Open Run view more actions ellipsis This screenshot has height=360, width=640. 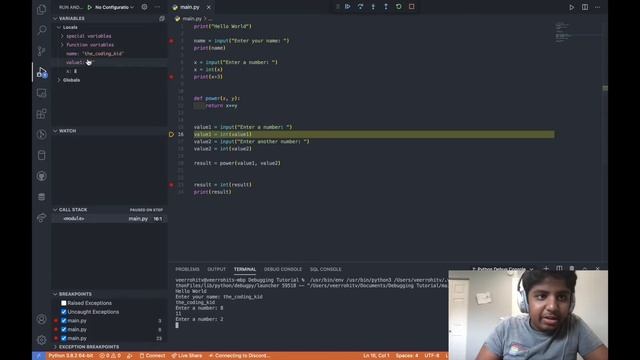point(157,7)
